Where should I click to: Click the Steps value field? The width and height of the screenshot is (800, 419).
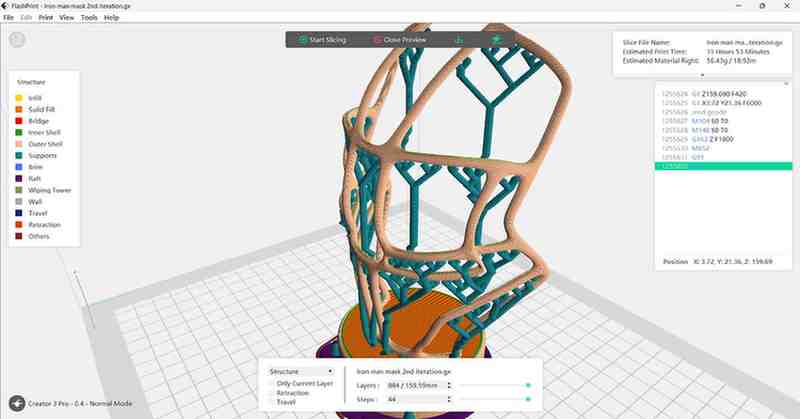coord(415,399)
